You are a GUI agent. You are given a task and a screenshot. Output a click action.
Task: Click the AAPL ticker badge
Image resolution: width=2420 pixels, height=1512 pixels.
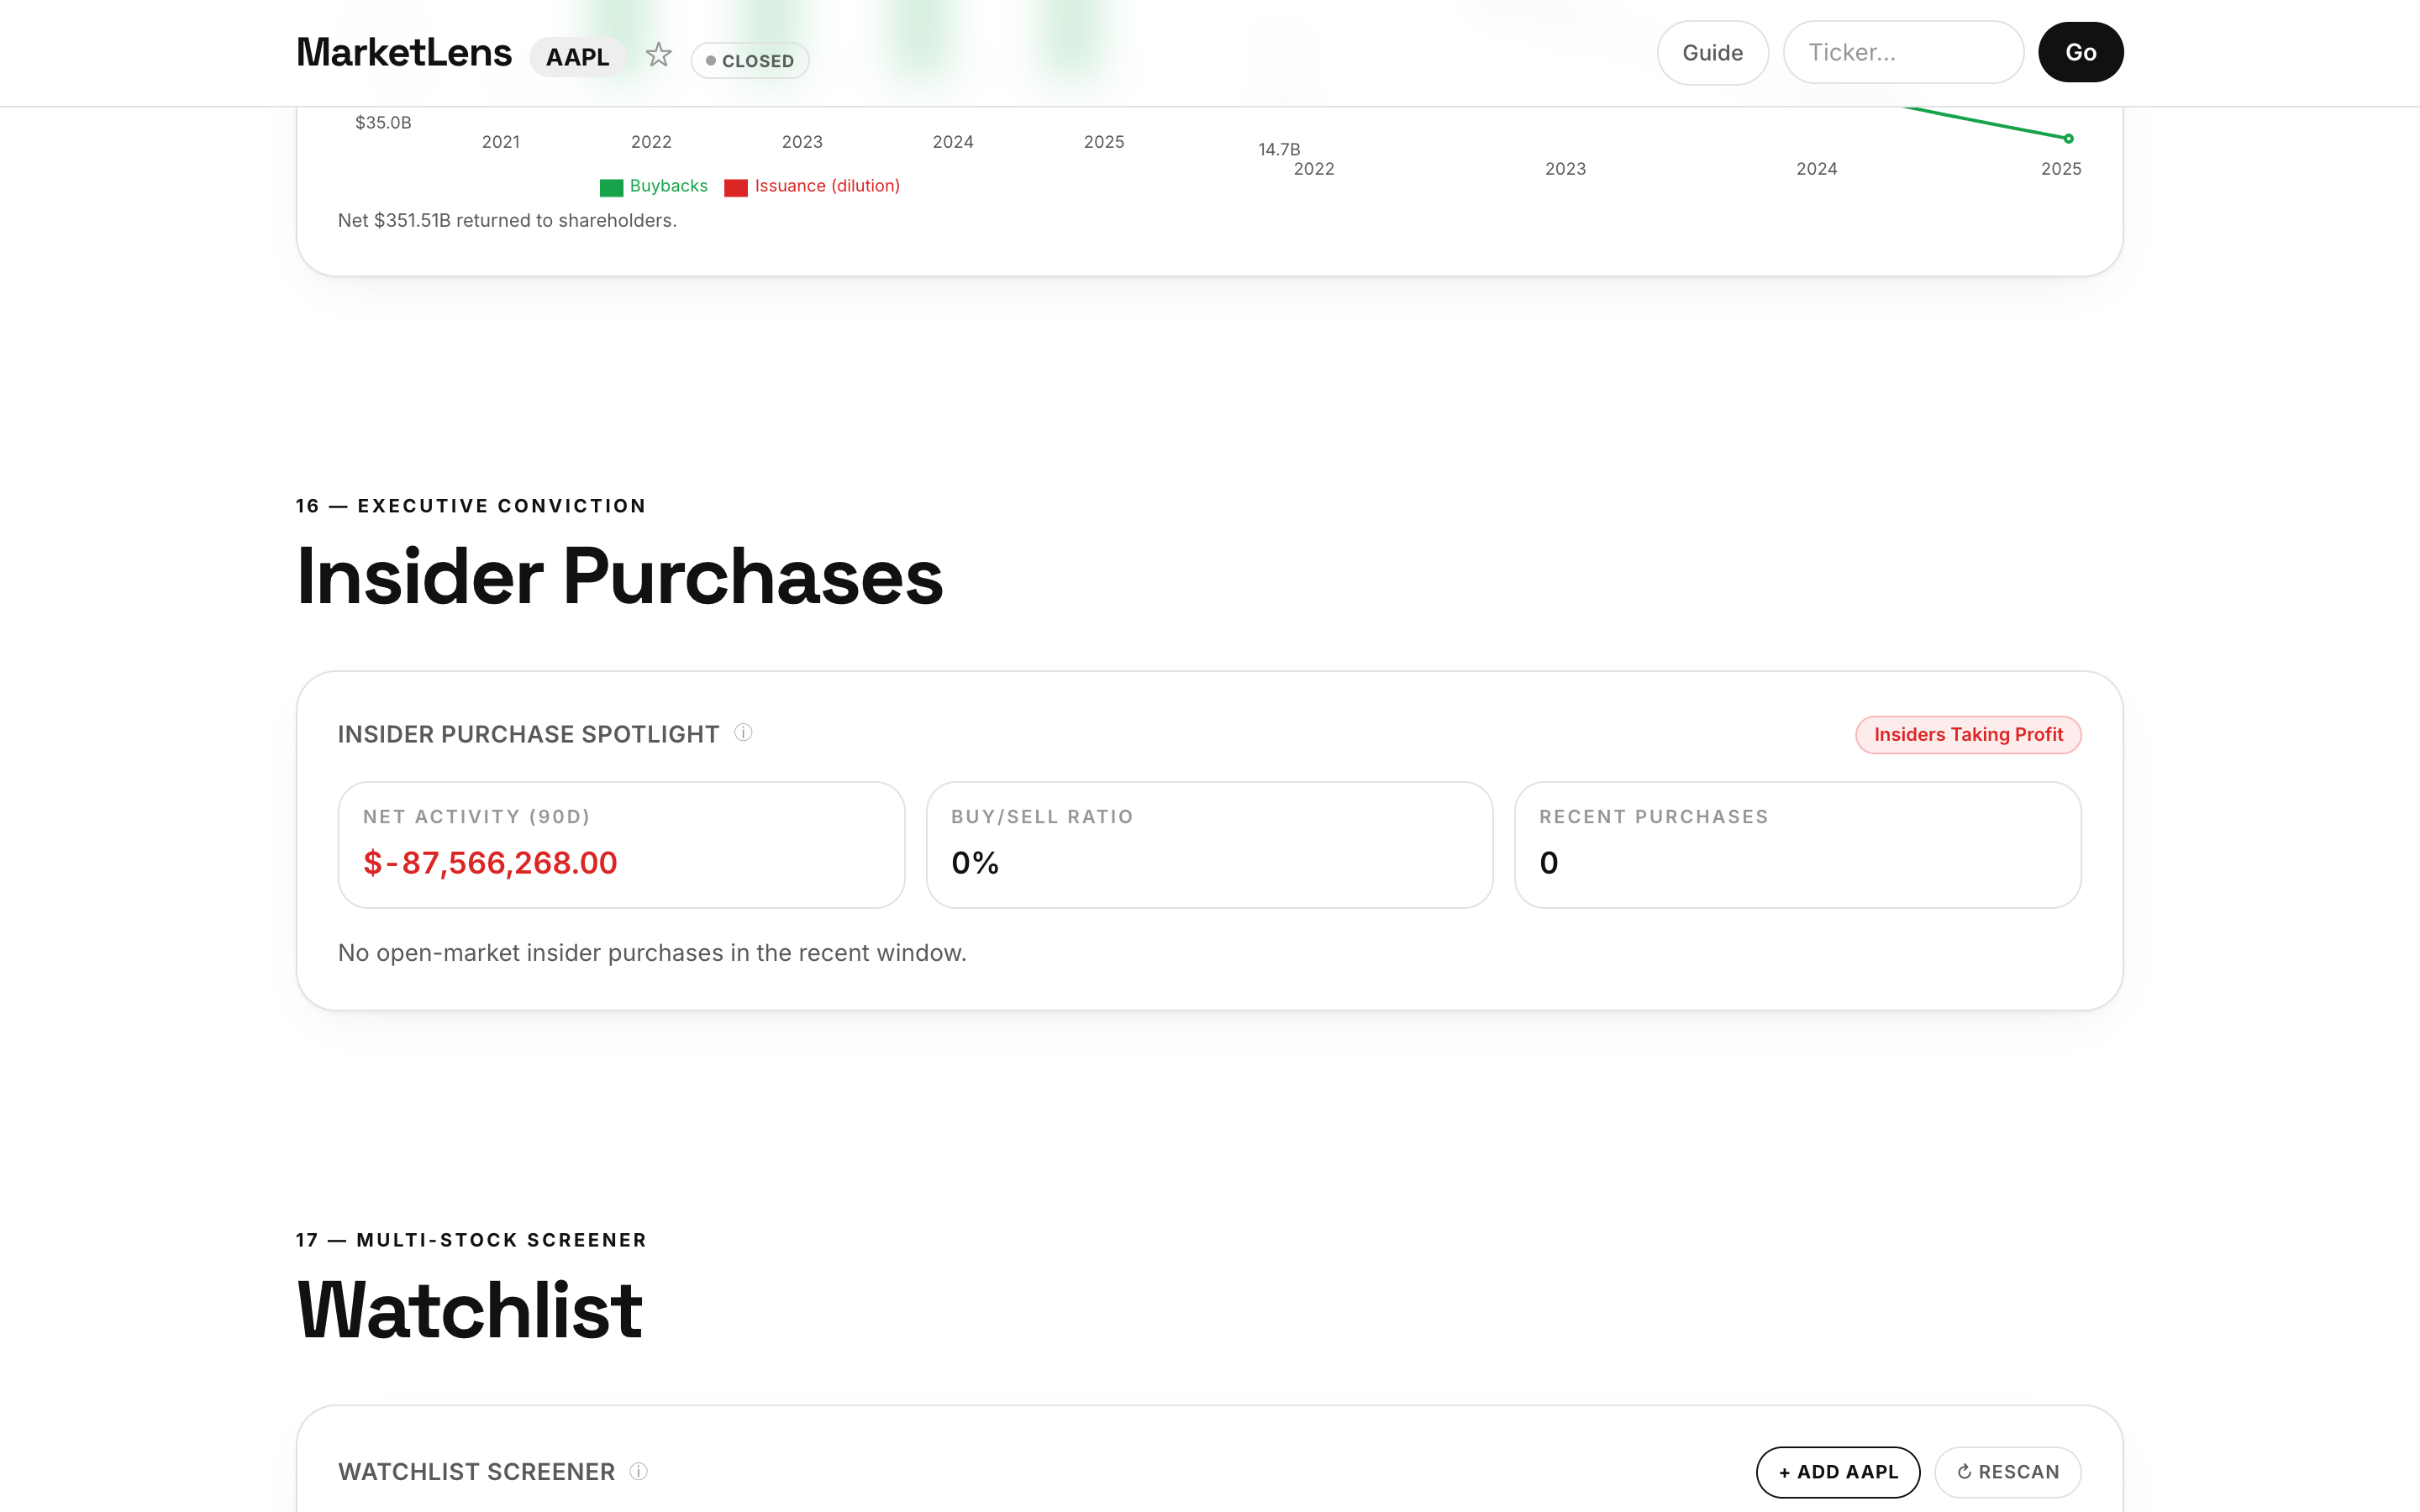point(577,57)
